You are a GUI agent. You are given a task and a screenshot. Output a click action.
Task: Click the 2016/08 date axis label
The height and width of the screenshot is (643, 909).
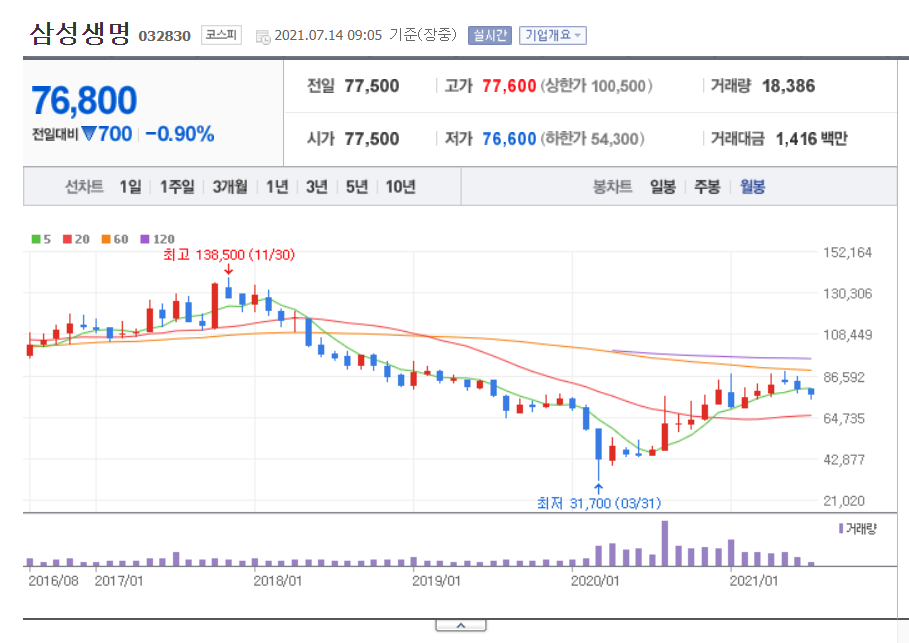pos(53,581)
